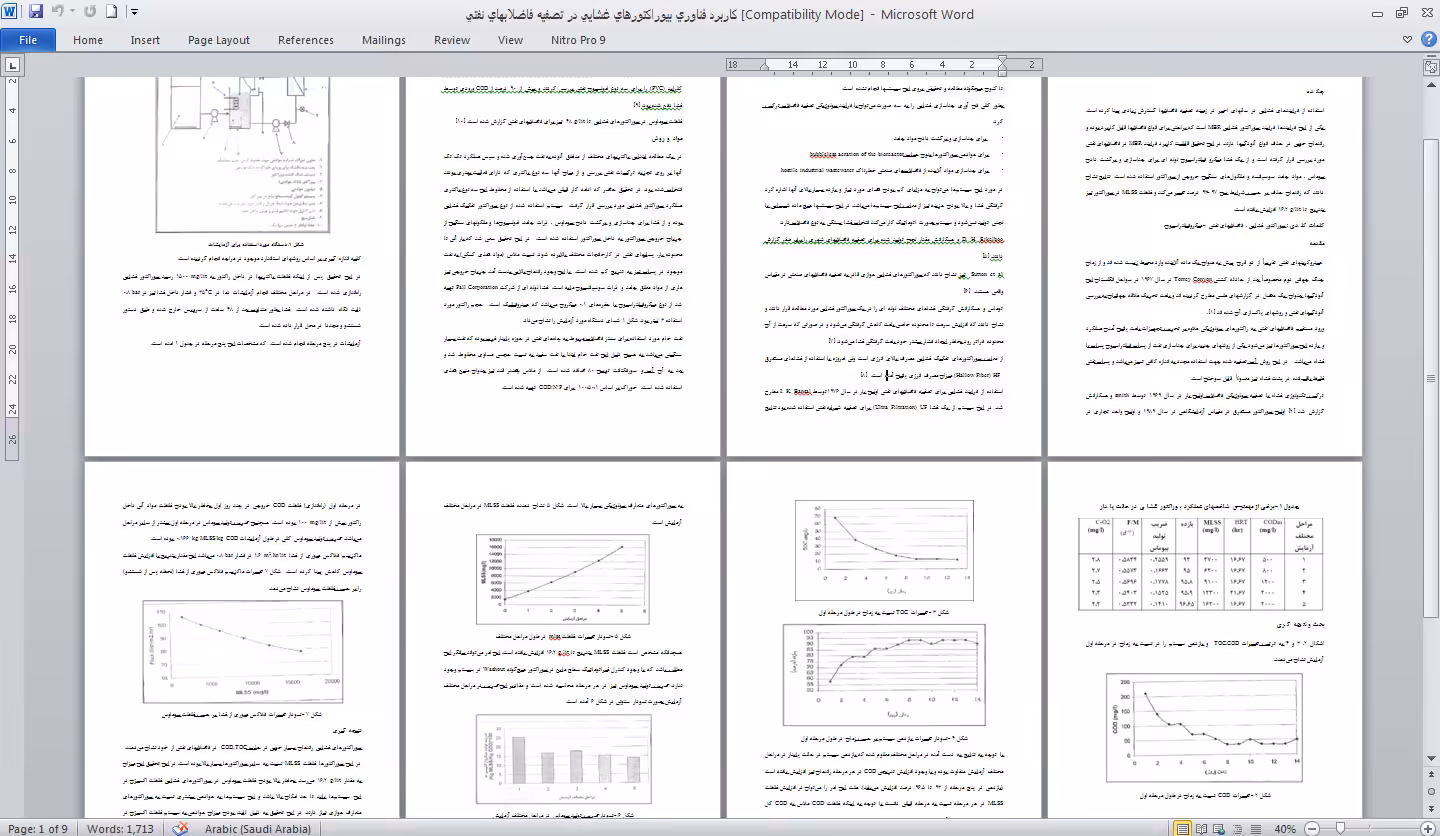Screen dimensions: 1440x836
Task: Create a new blank document icon
Action: (x=112, y=12)
